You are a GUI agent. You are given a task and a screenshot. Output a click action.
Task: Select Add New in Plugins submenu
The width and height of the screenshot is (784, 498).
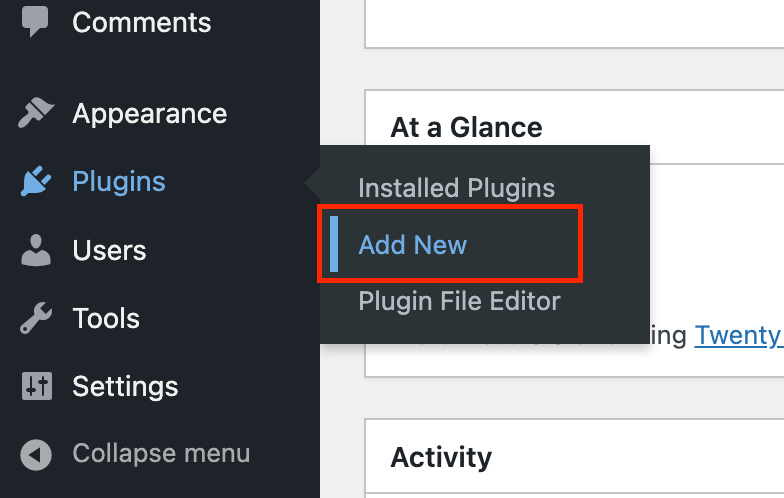(413, 245)
